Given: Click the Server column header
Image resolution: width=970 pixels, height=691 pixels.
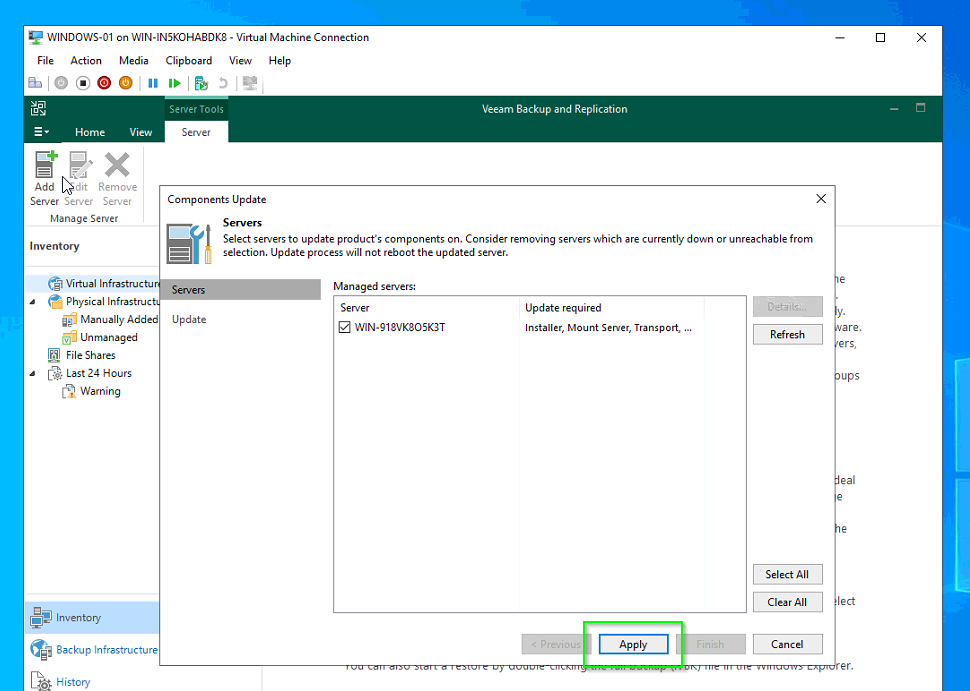Looking at the screenshot, I should (427, 307).
